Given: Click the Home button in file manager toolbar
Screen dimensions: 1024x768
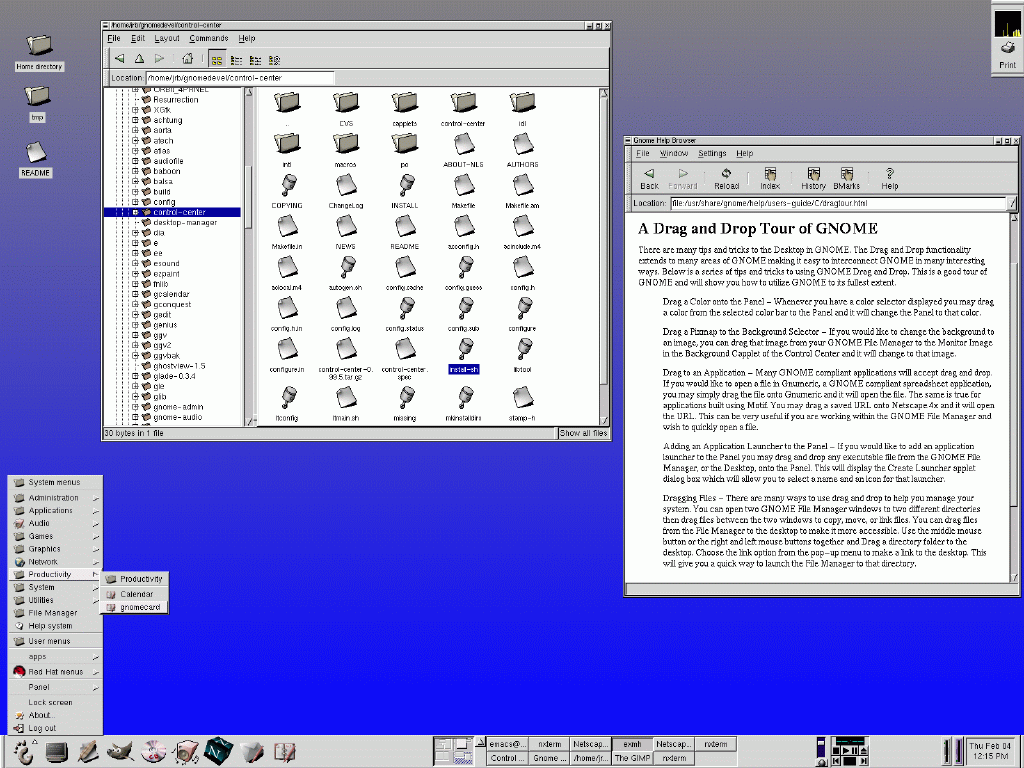Looking at the screenshot, I should pyautogui.click(x=188, y=59).
